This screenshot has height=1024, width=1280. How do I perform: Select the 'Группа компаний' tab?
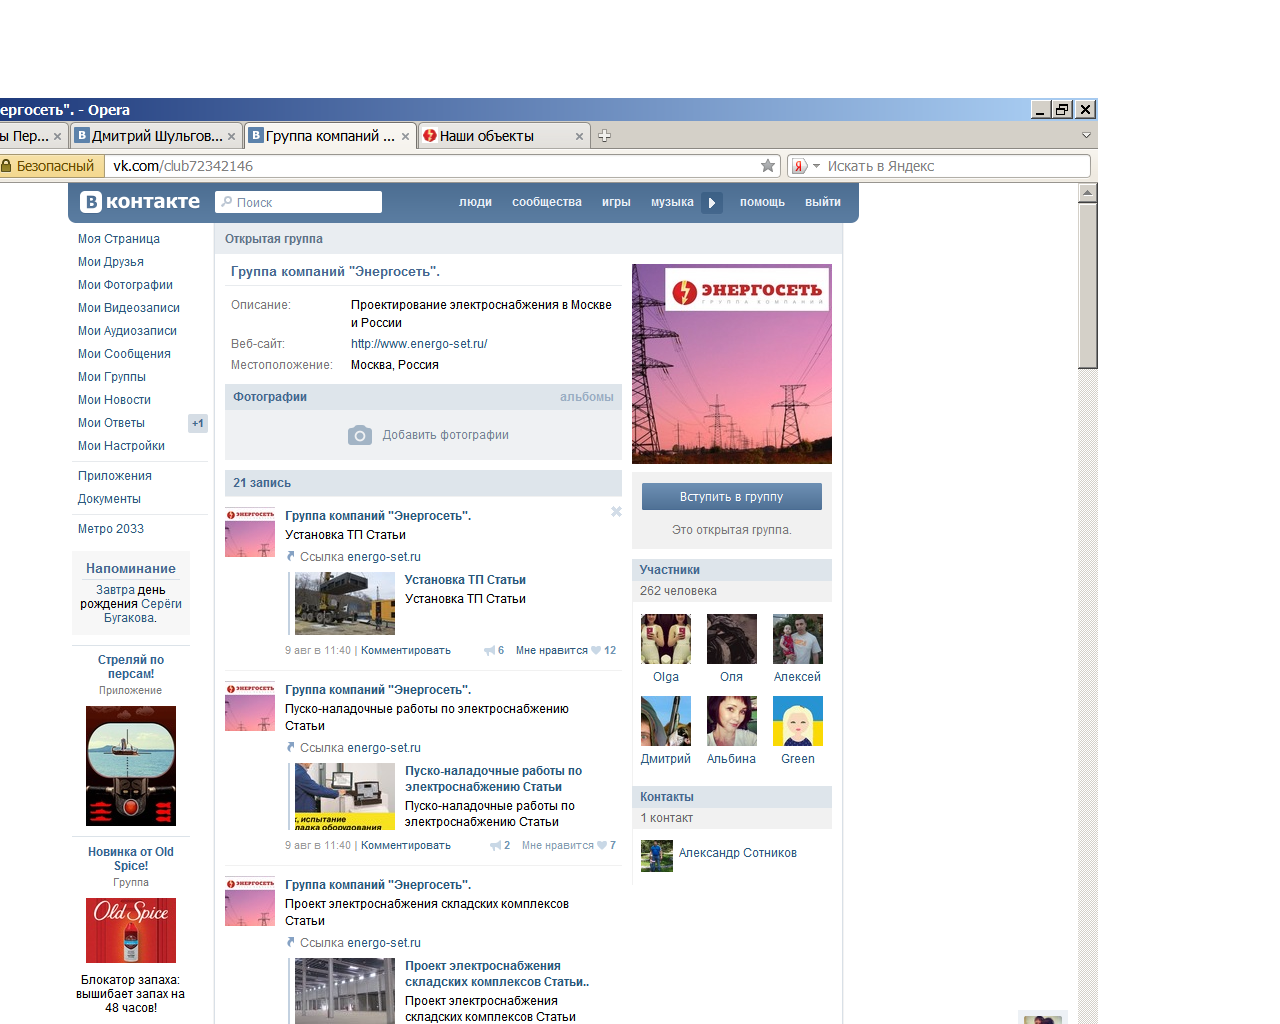(x=330, y=136)
